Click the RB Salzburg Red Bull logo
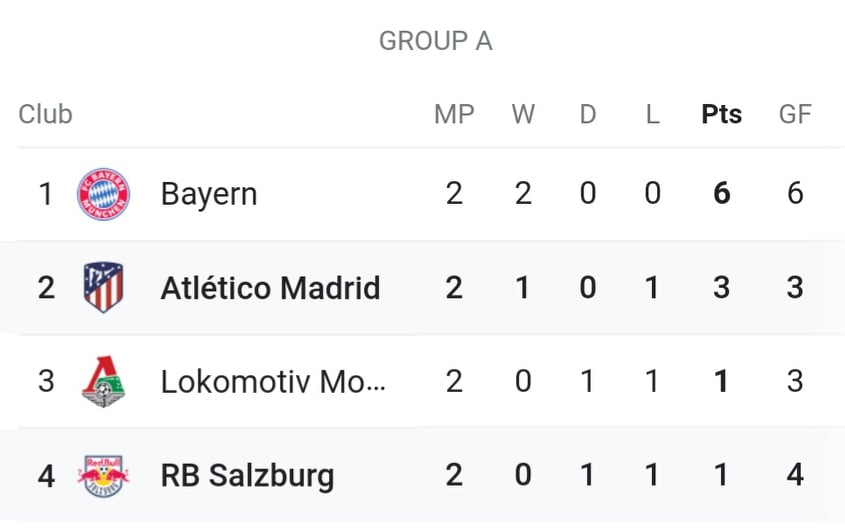The image size is (845, 529). (103, 476)
